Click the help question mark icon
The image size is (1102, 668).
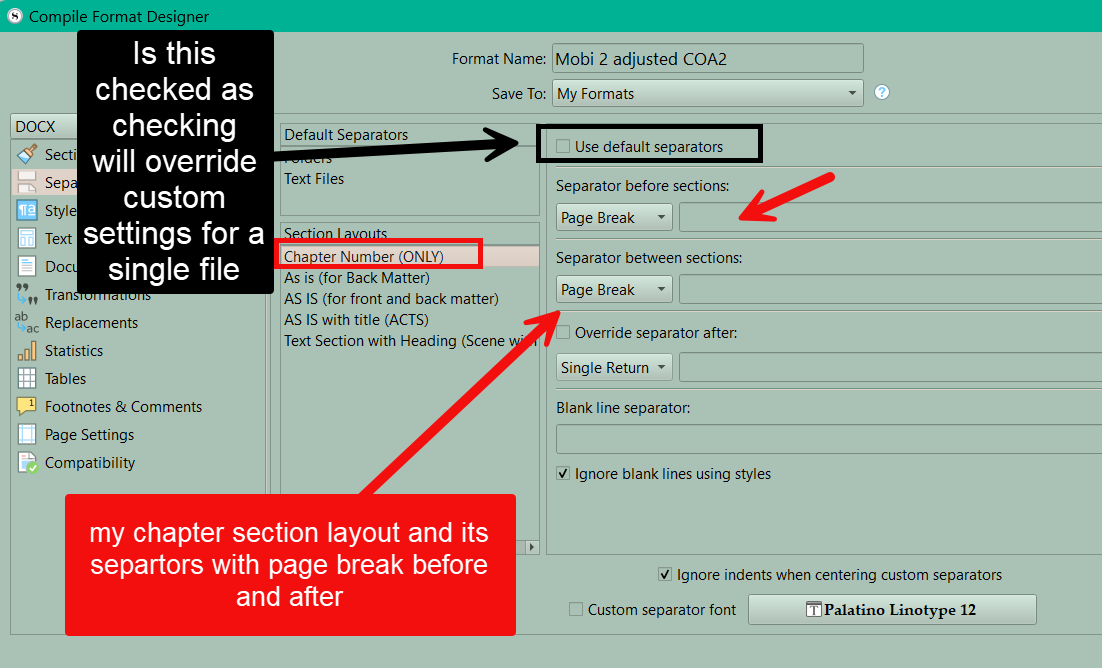pos(881,93)
